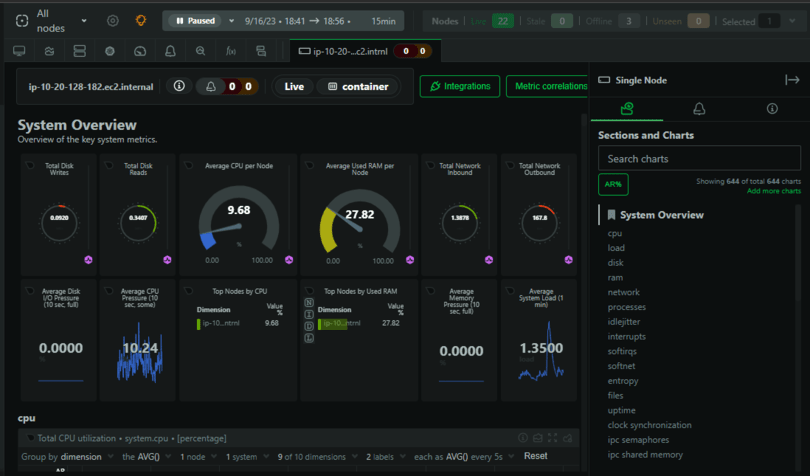Click the magnifier anomalies icon in the toolbar
810x476 pixels.
click(200, 51)
